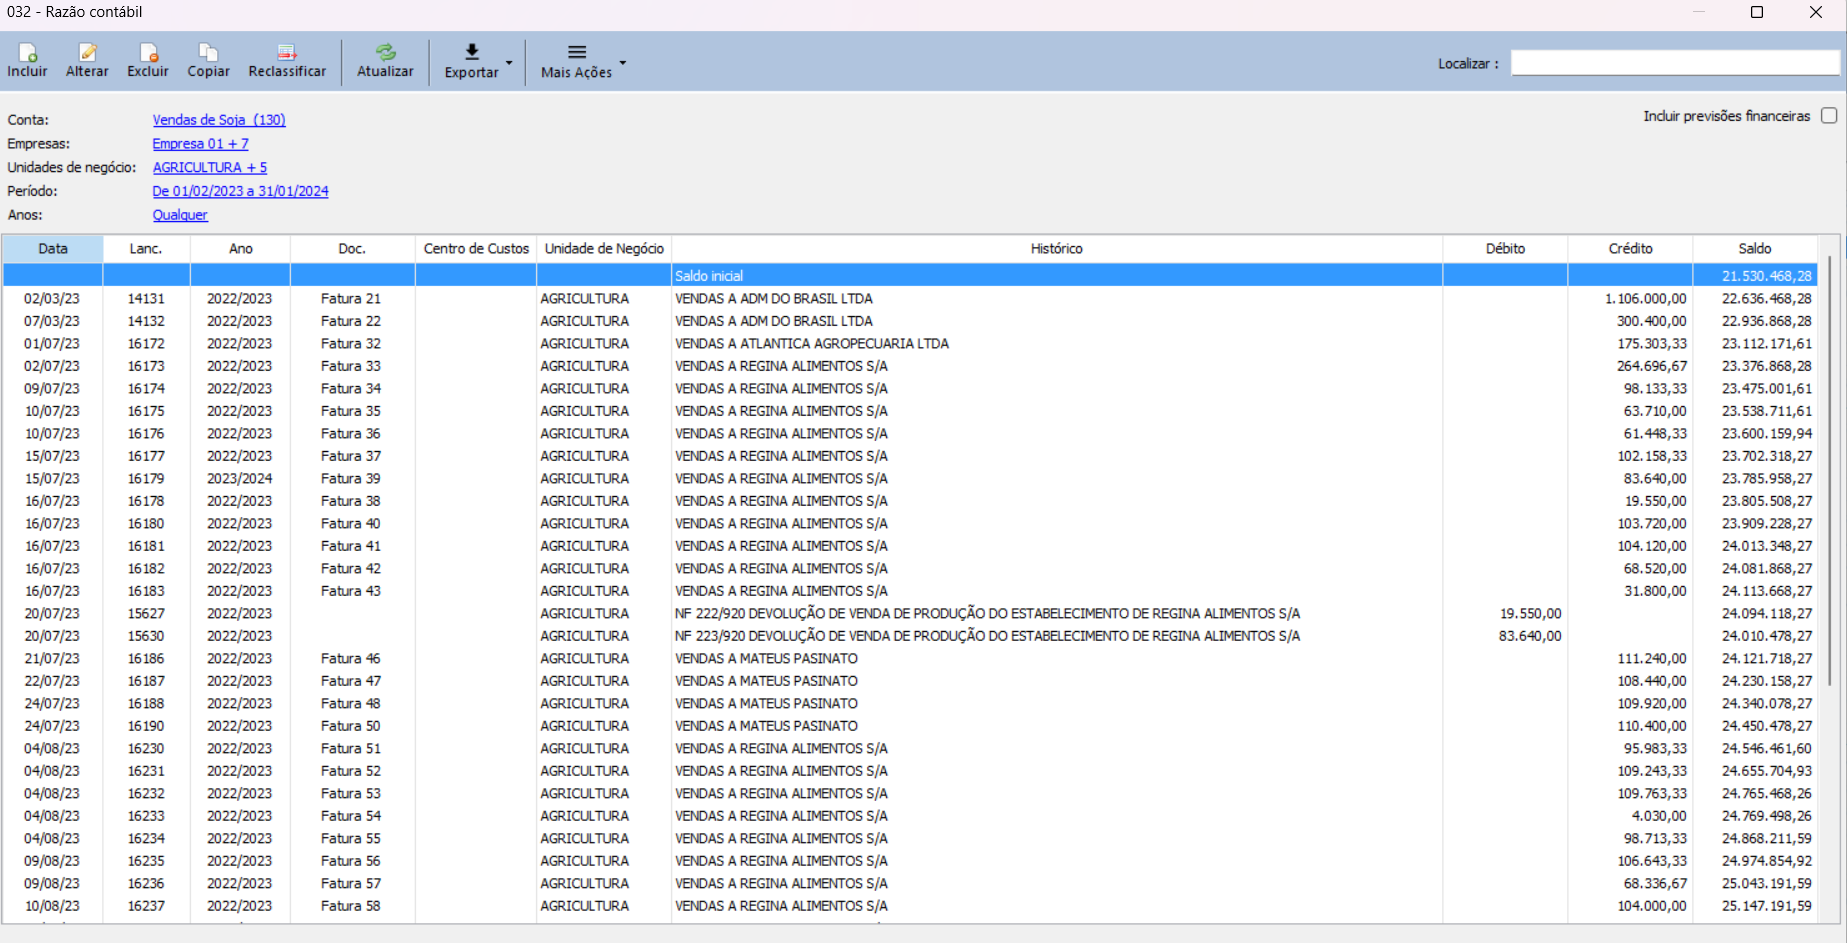Expand the Exportar dropdown arrow
Screen dimensions: 1847x943
[x=509, y=63]
